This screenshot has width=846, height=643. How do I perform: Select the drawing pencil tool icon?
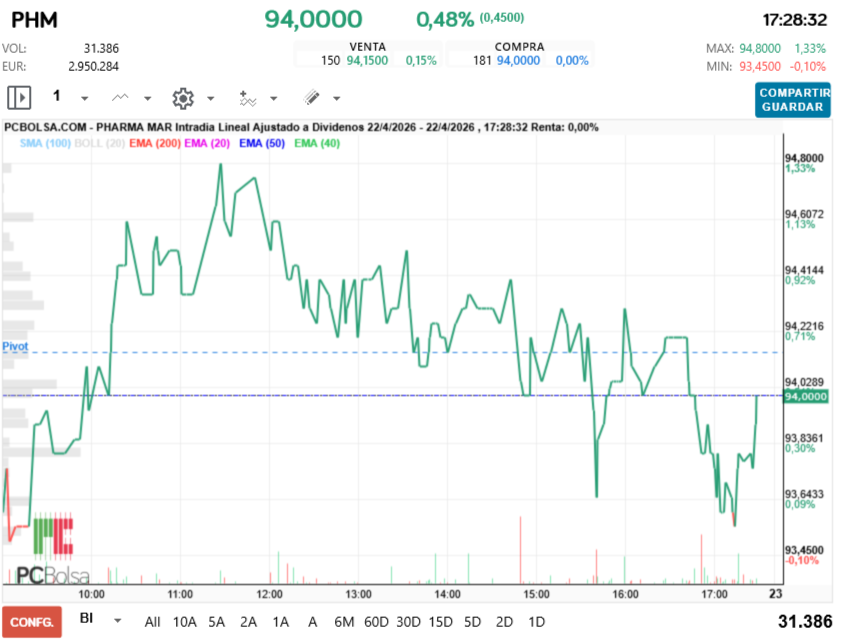click(x=311, y=98)
